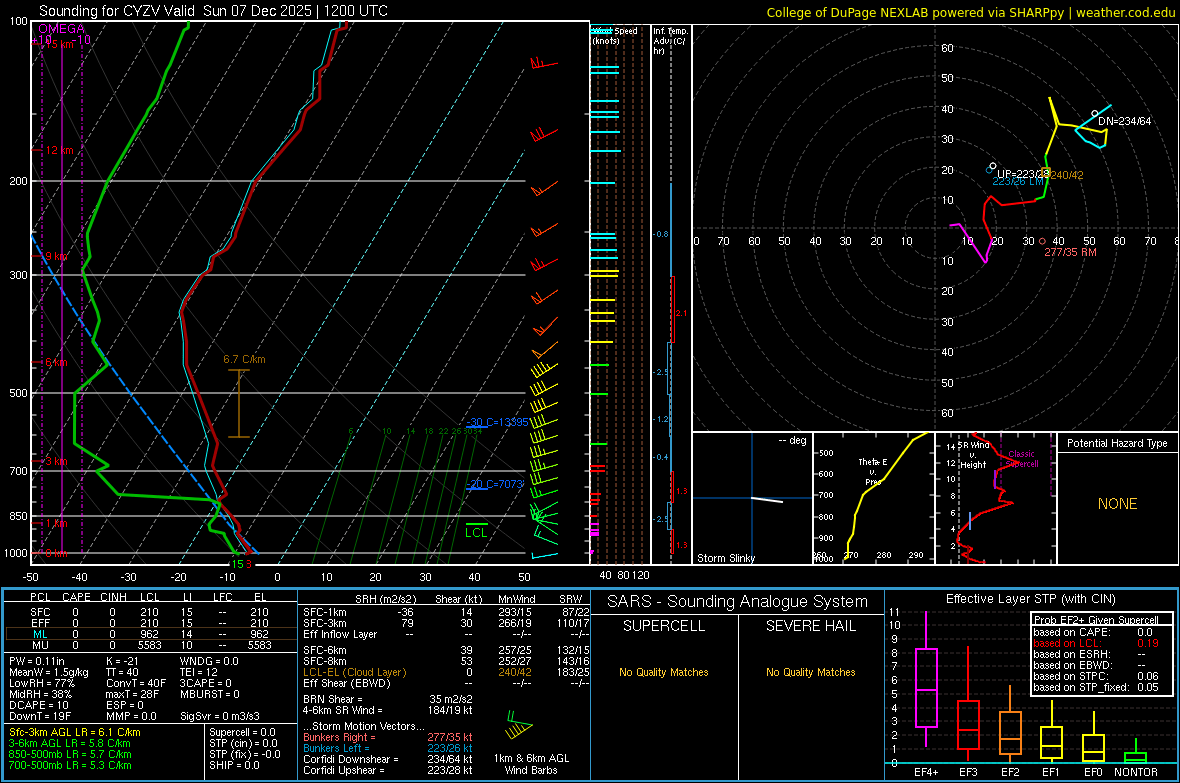Click the Inf. Temp. Adv. panel header
Screen dimensions: 1180x783
point(670,41)
